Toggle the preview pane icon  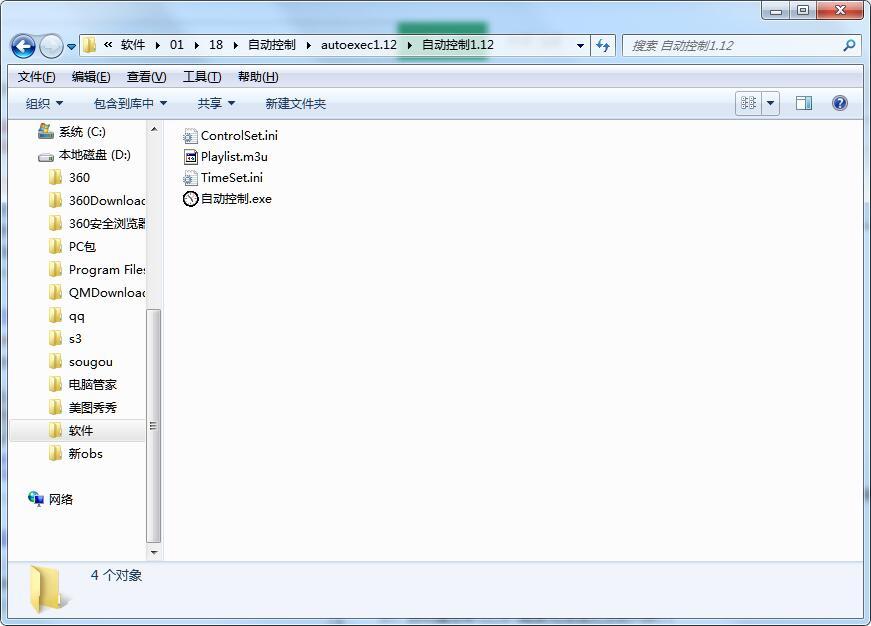(803, 103)
